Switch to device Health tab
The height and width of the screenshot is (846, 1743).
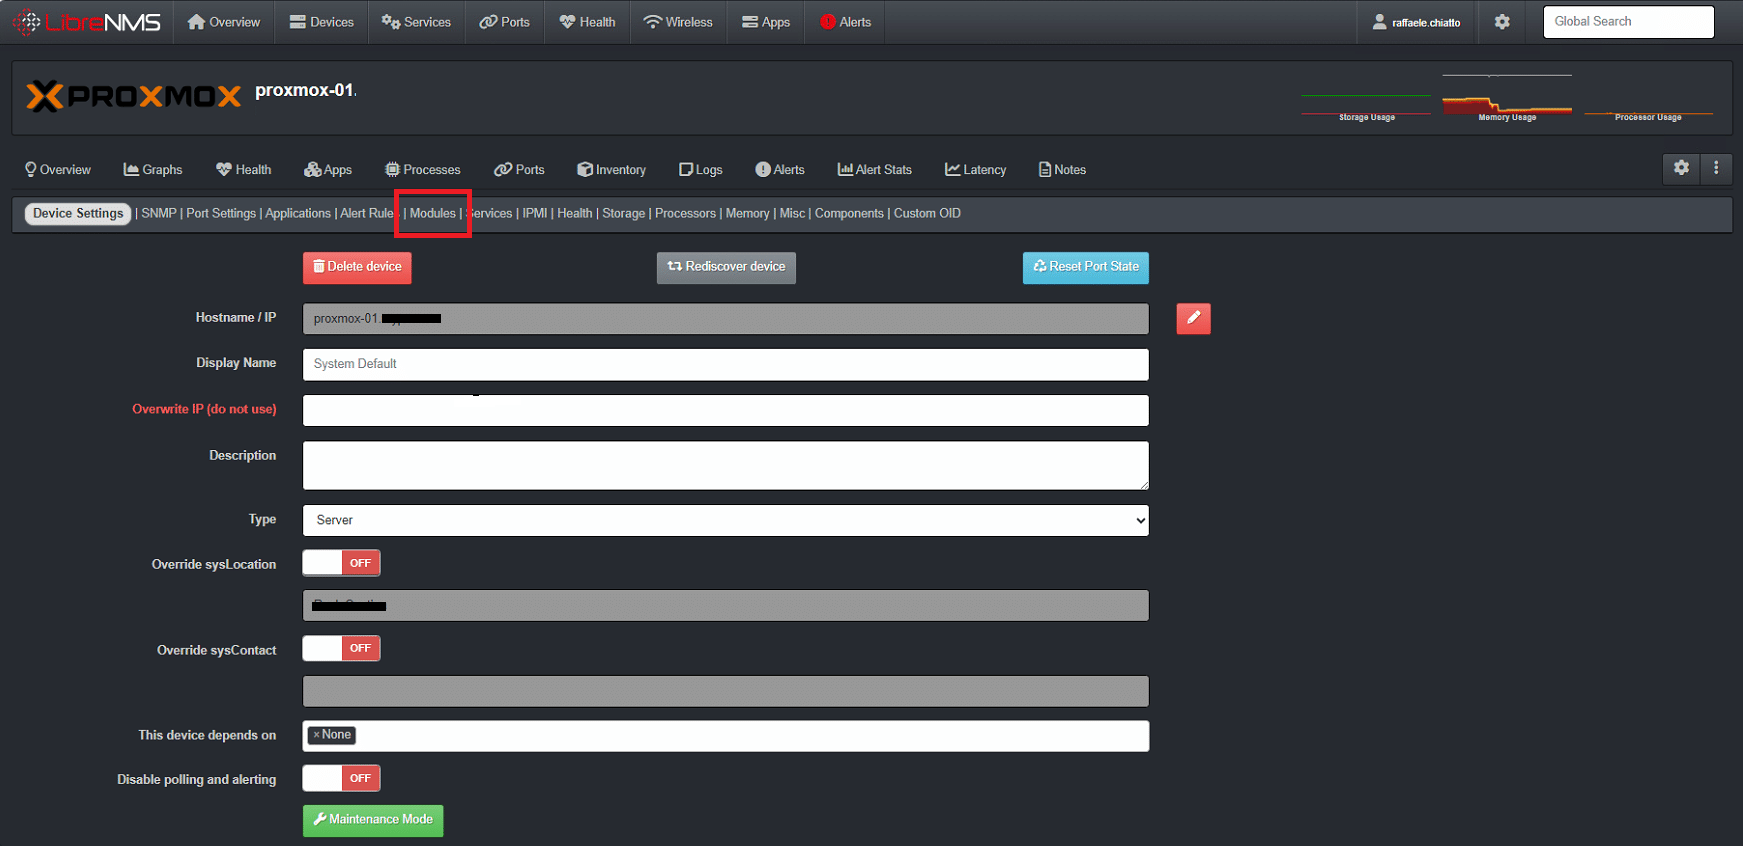[244, 170]
